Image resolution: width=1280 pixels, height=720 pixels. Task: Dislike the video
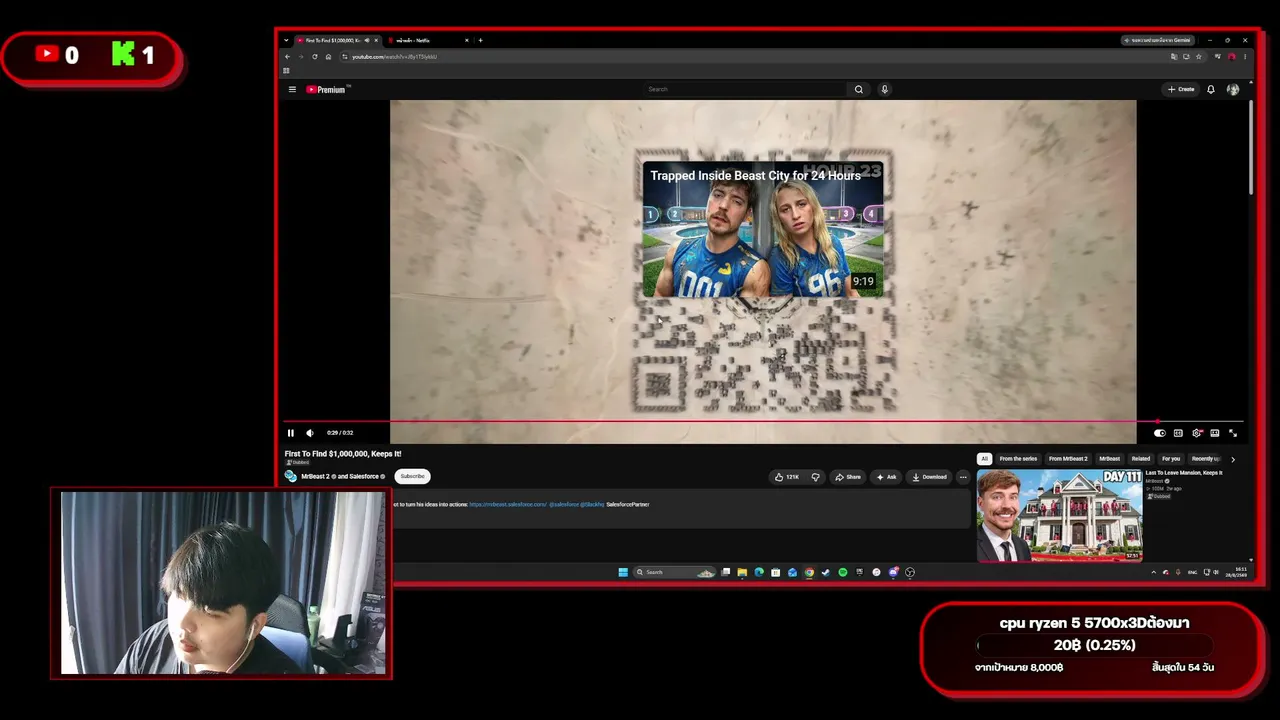click(x=815, y=477)
